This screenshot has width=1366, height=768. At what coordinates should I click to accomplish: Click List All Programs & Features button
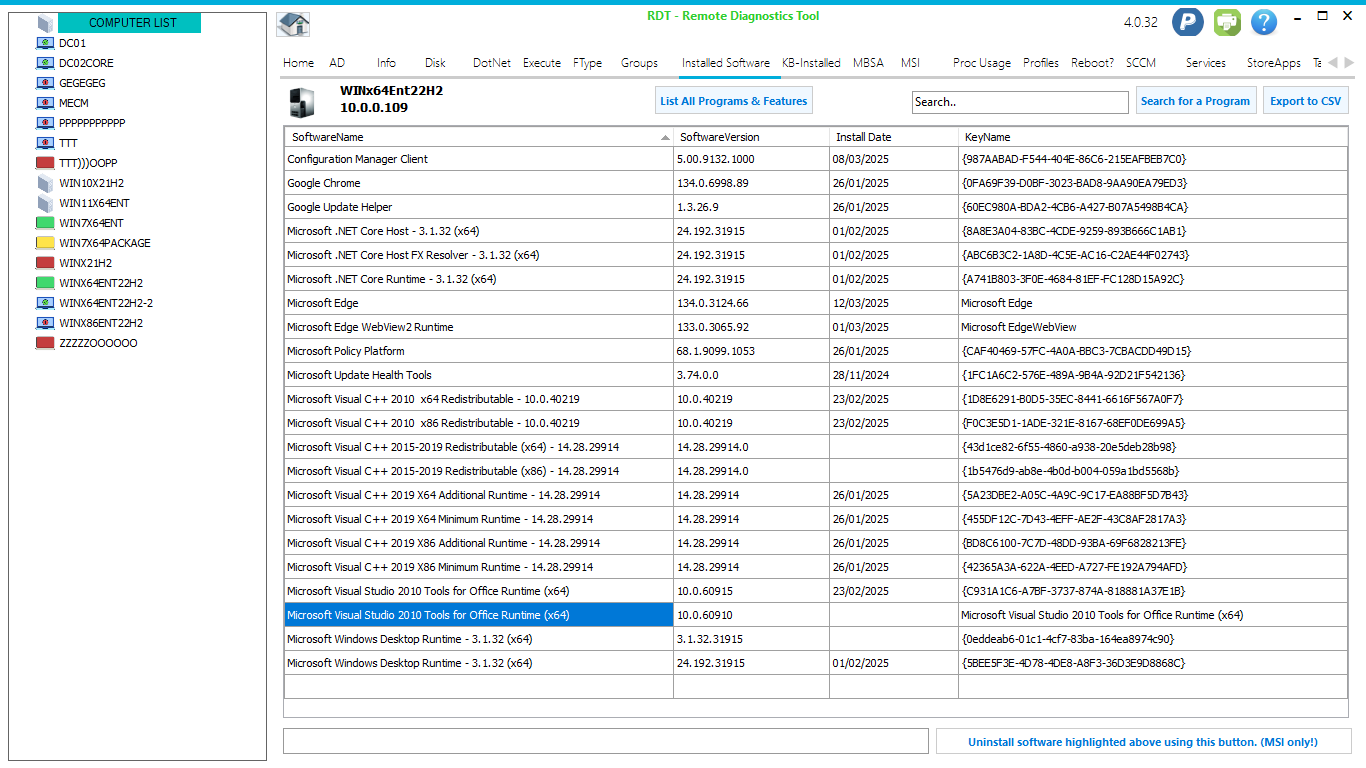click(734, 101)
